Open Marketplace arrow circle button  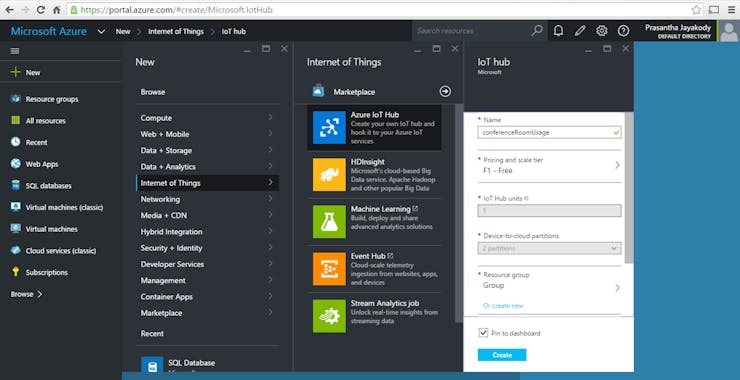[x=445, y=92]
